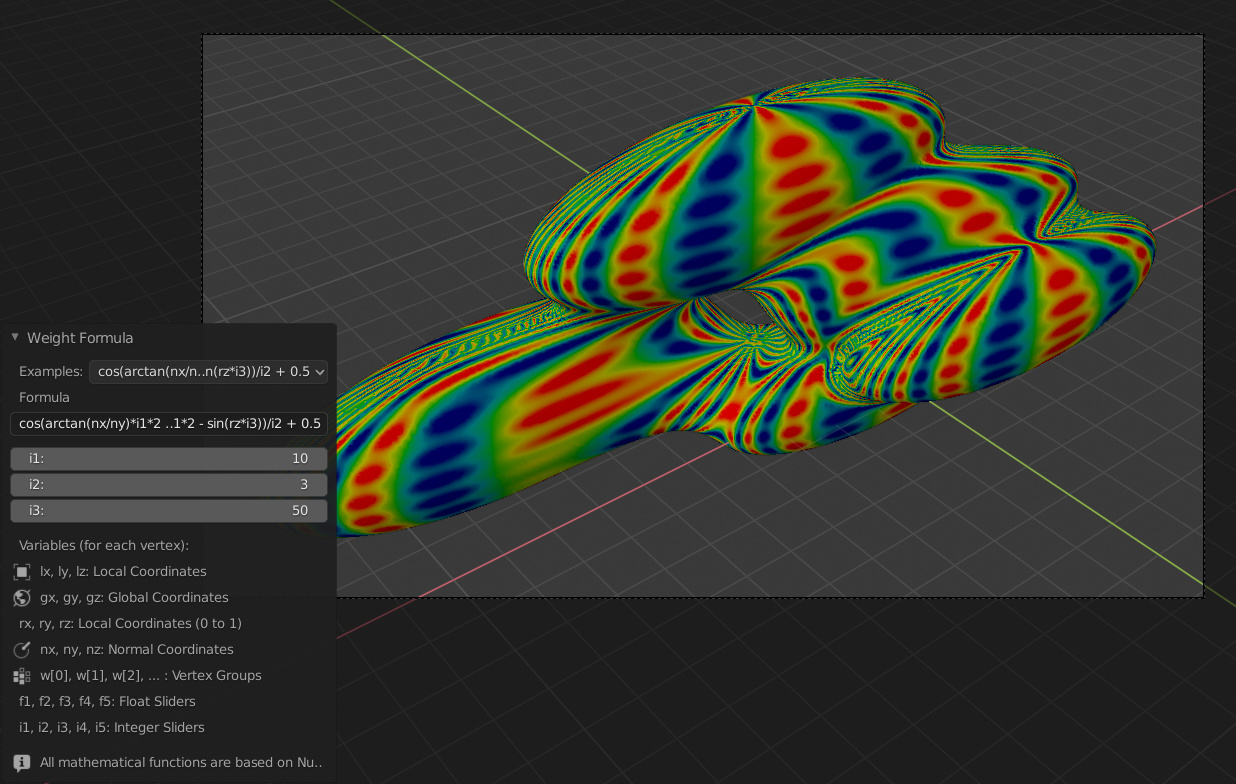Click the info icon about mathematical functions
This screenshot has height=784, width=1236.
(21, 762)
